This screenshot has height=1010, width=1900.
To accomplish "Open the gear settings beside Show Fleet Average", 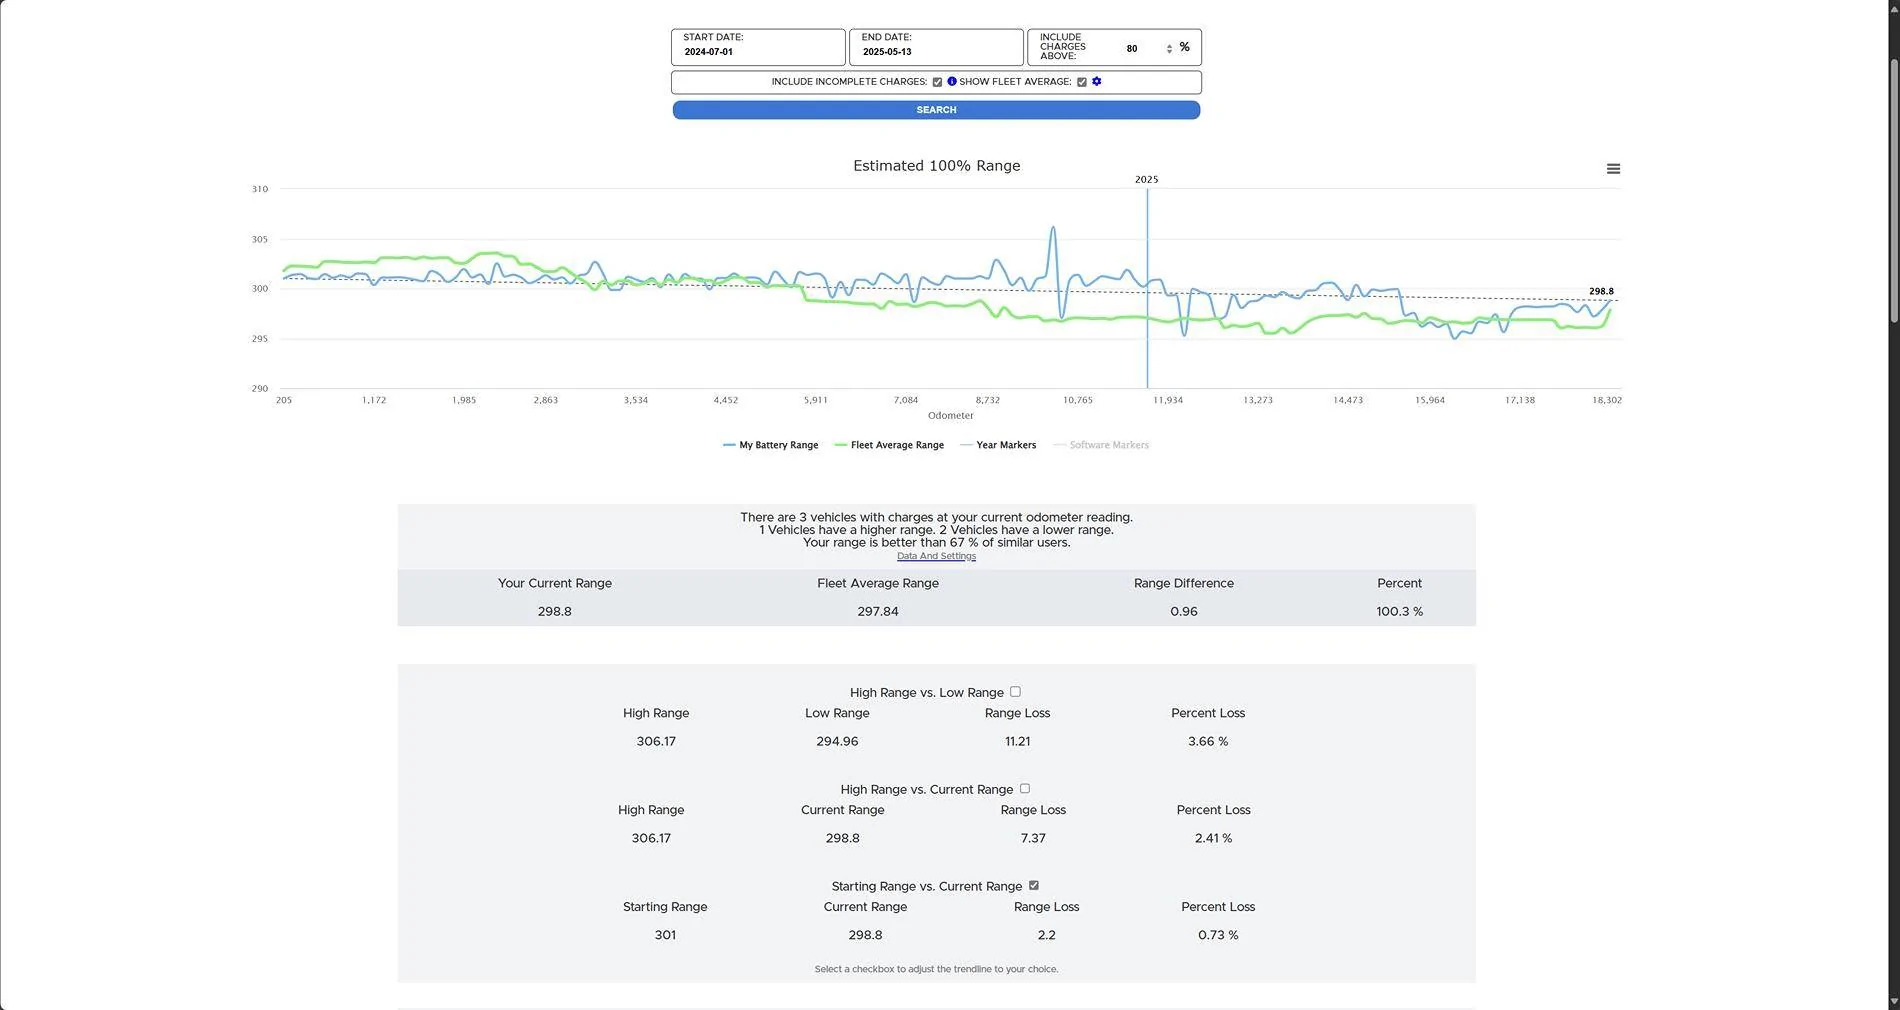I will pos(1096,81).
